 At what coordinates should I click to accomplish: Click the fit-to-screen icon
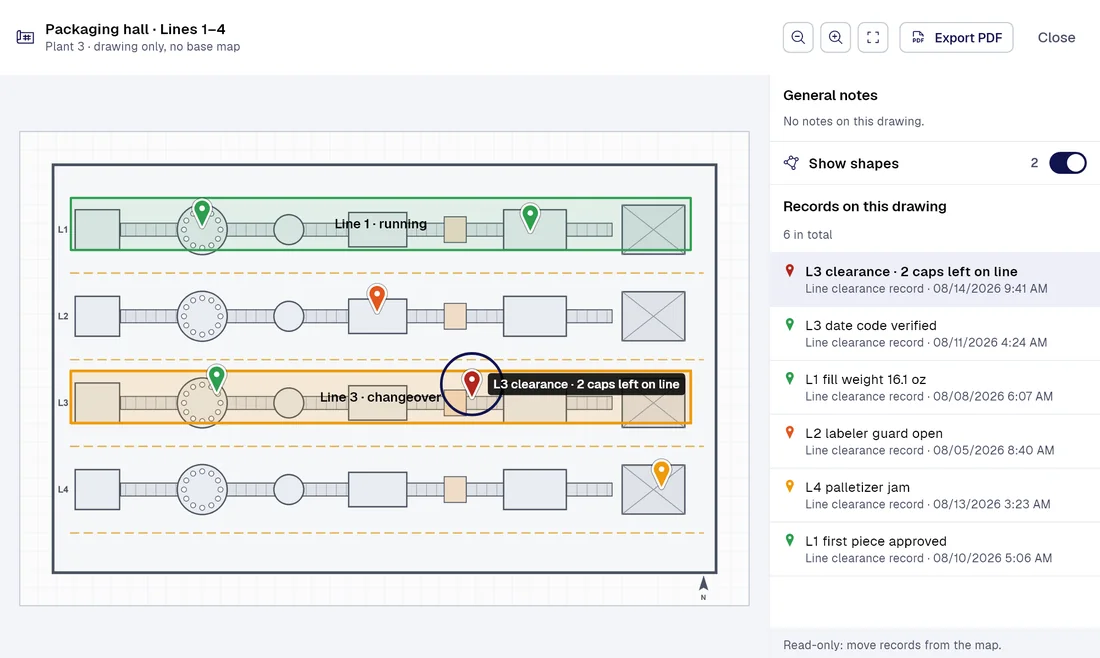pyautogui.click(x=873, y=38)
